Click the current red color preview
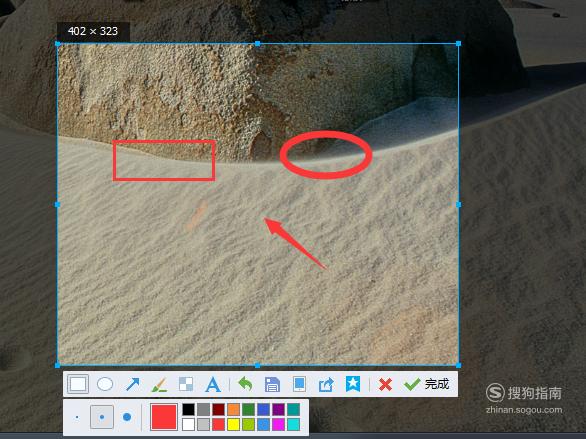Image resolution: width=586 pixels, height=439 pixels. coord(164,417)
